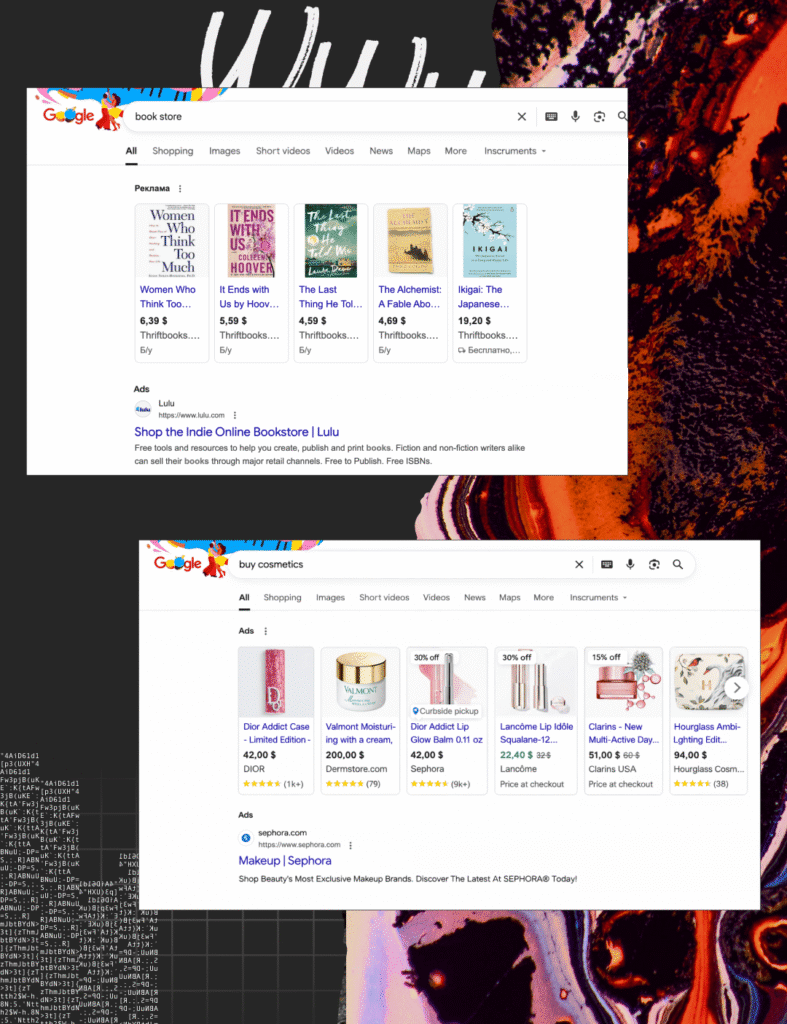
Task: Expand More tab in book store results
Action: coord(455,151)
